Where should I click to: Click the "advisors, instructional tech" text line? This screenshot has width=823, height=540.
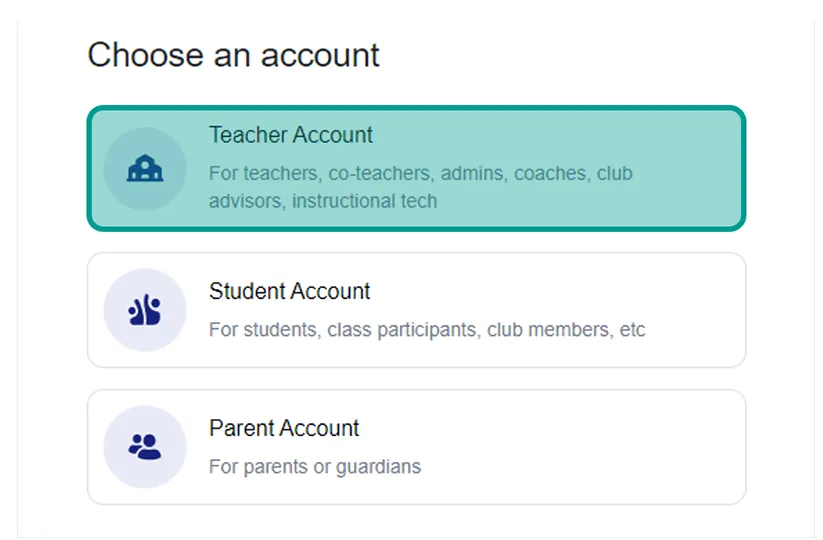pos(323,201)
